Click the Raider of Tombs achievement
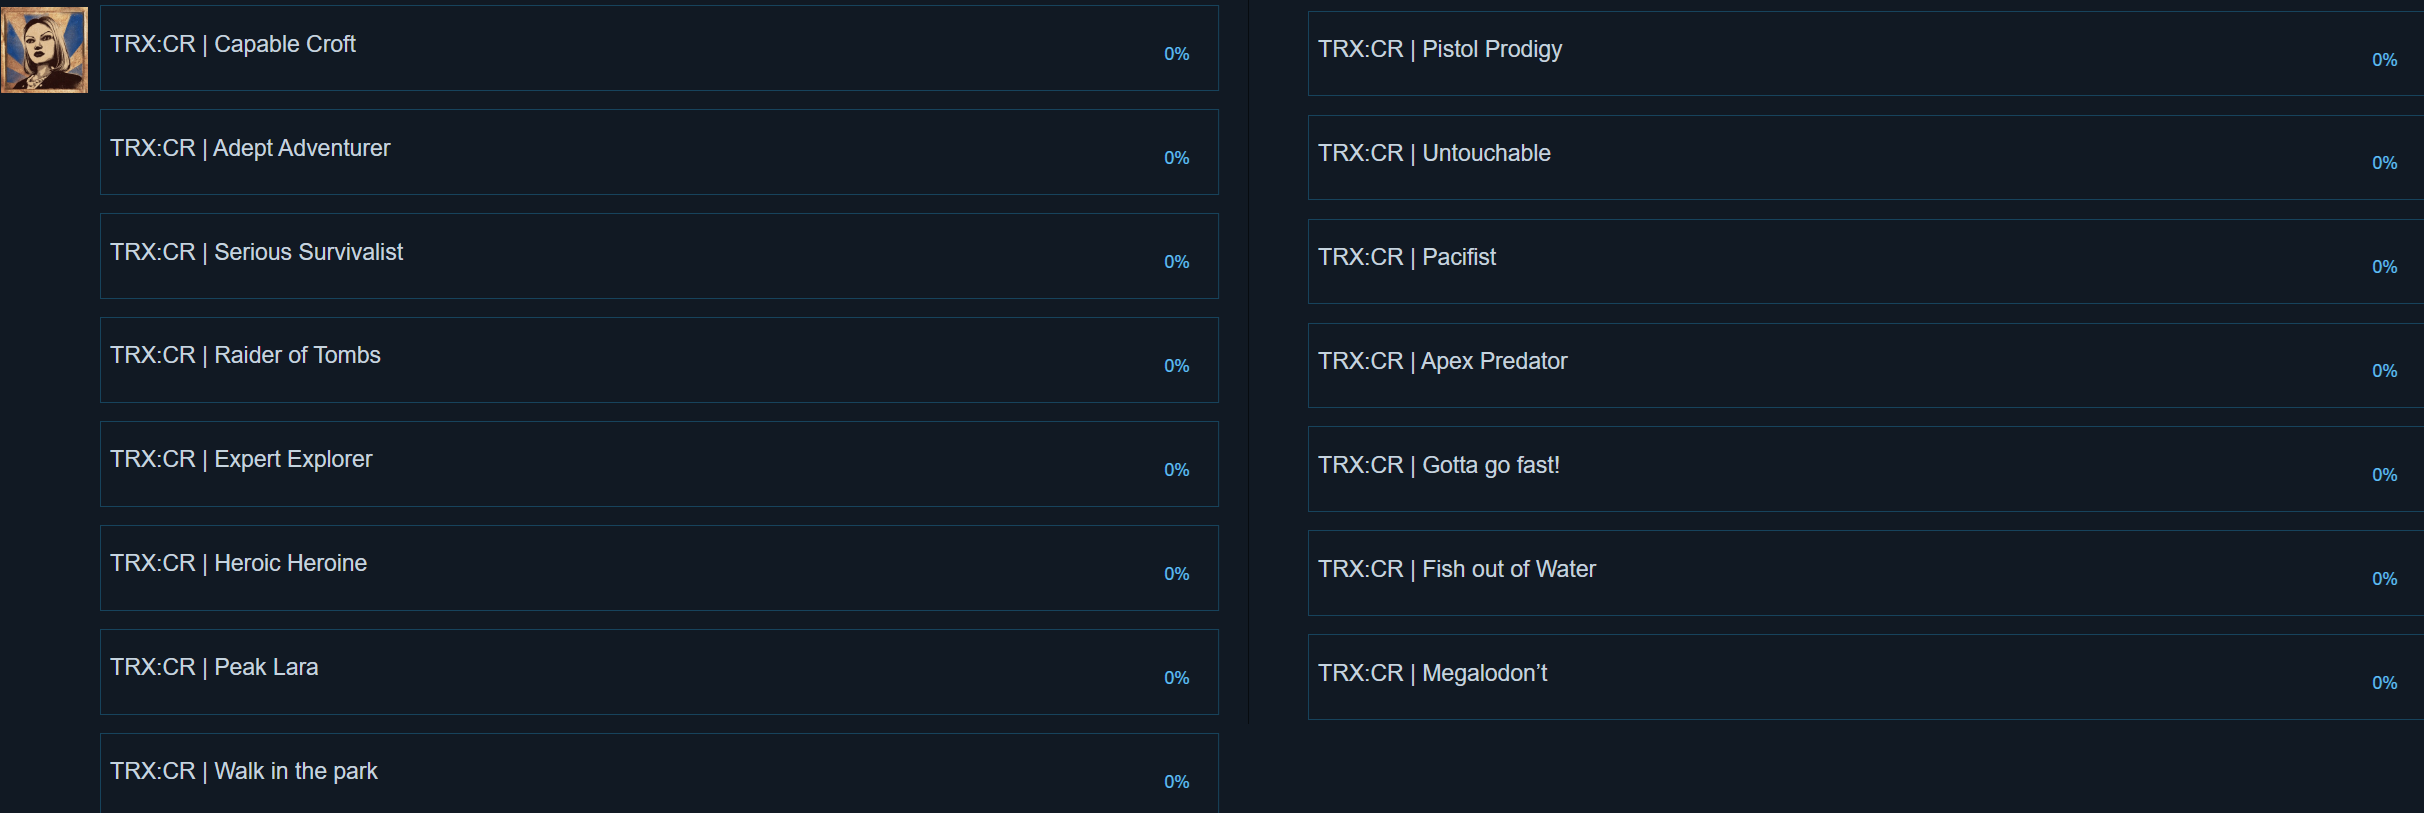This screenshot has width=2424, height=813. (246, 356)
